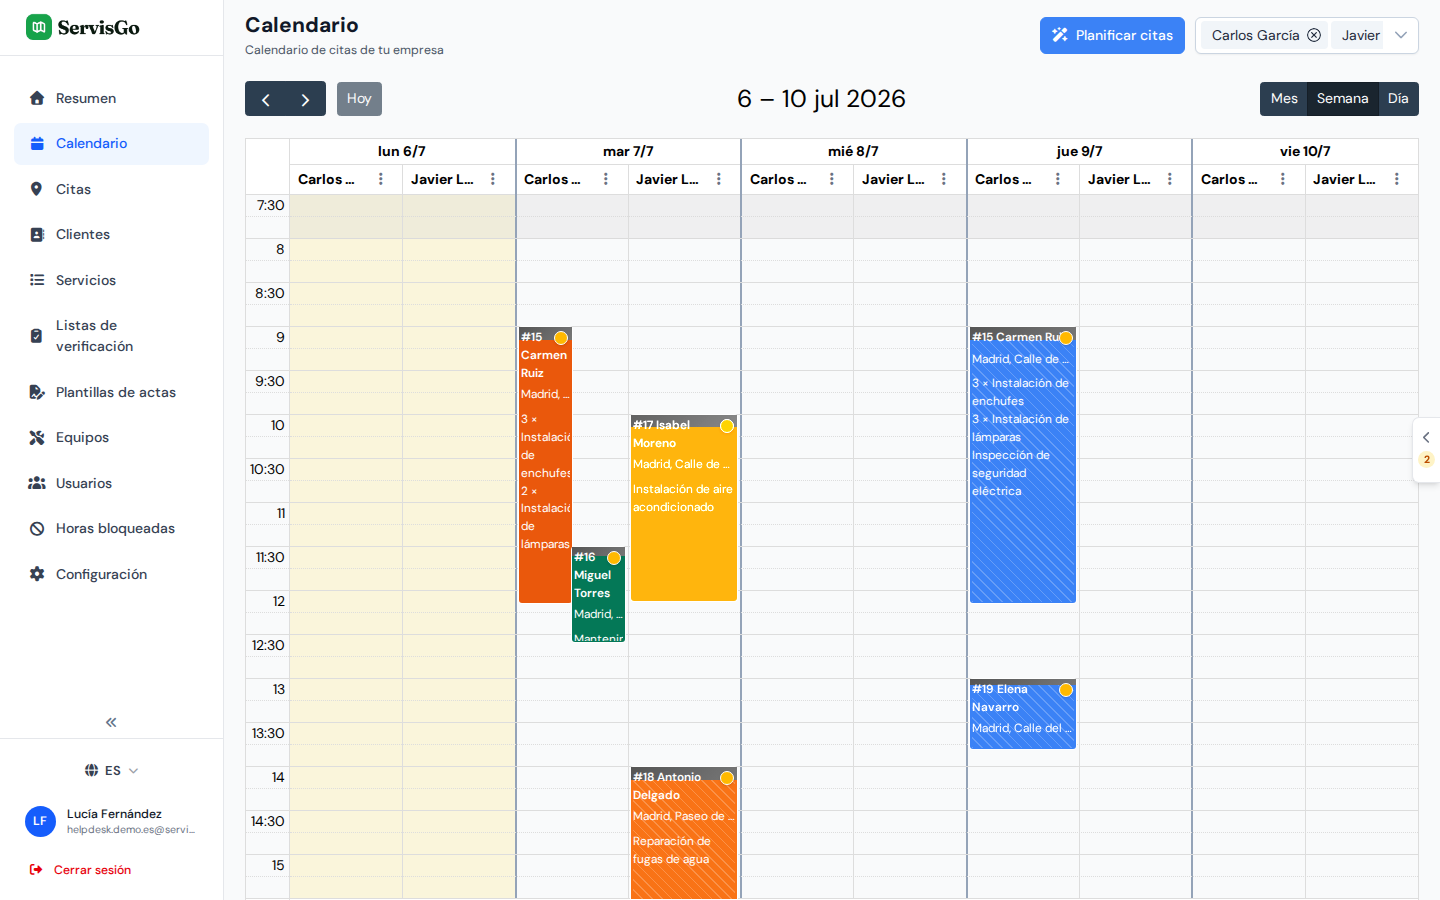Open the blue #15 Carmen Ruiz appointment on Thursday
Screen dimensions: 1440x900
click(1022, 465)
